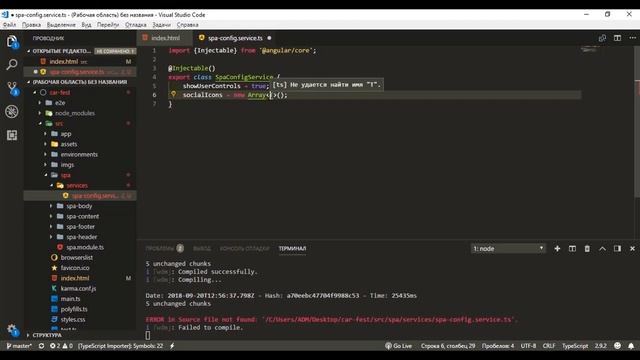Viewport: 640px width, 360px height.
Task: Open the Source Control view
Action: click(12, 88)
